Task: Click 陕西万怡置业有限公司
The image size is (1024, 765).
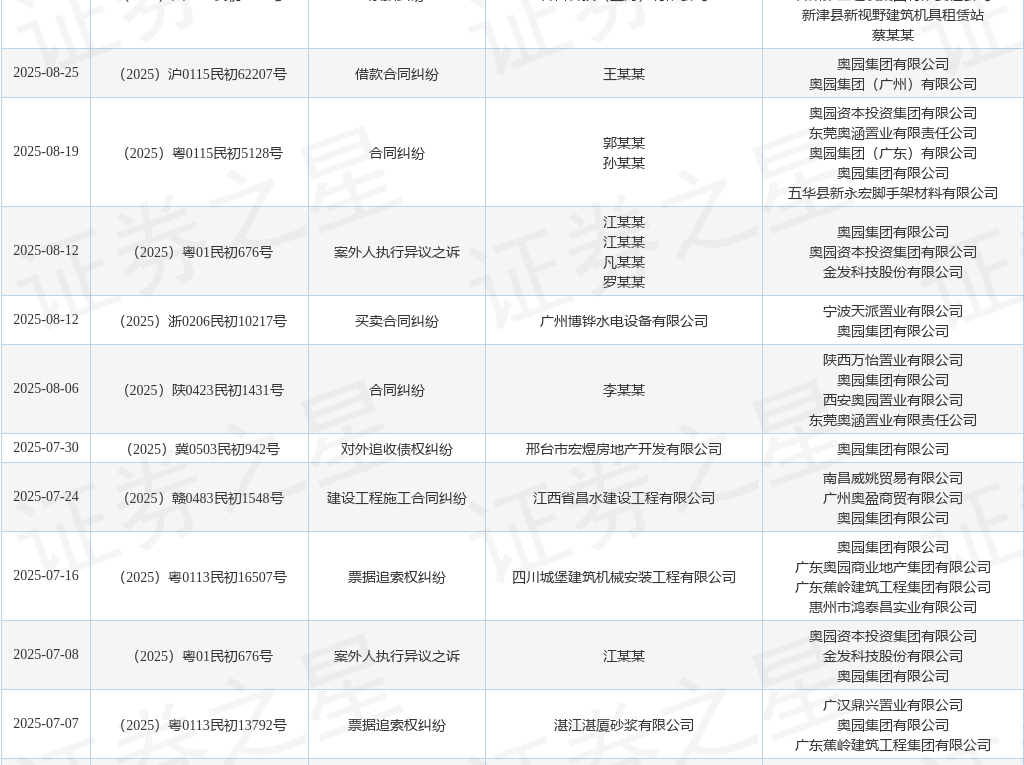Action: click(893, 361)
